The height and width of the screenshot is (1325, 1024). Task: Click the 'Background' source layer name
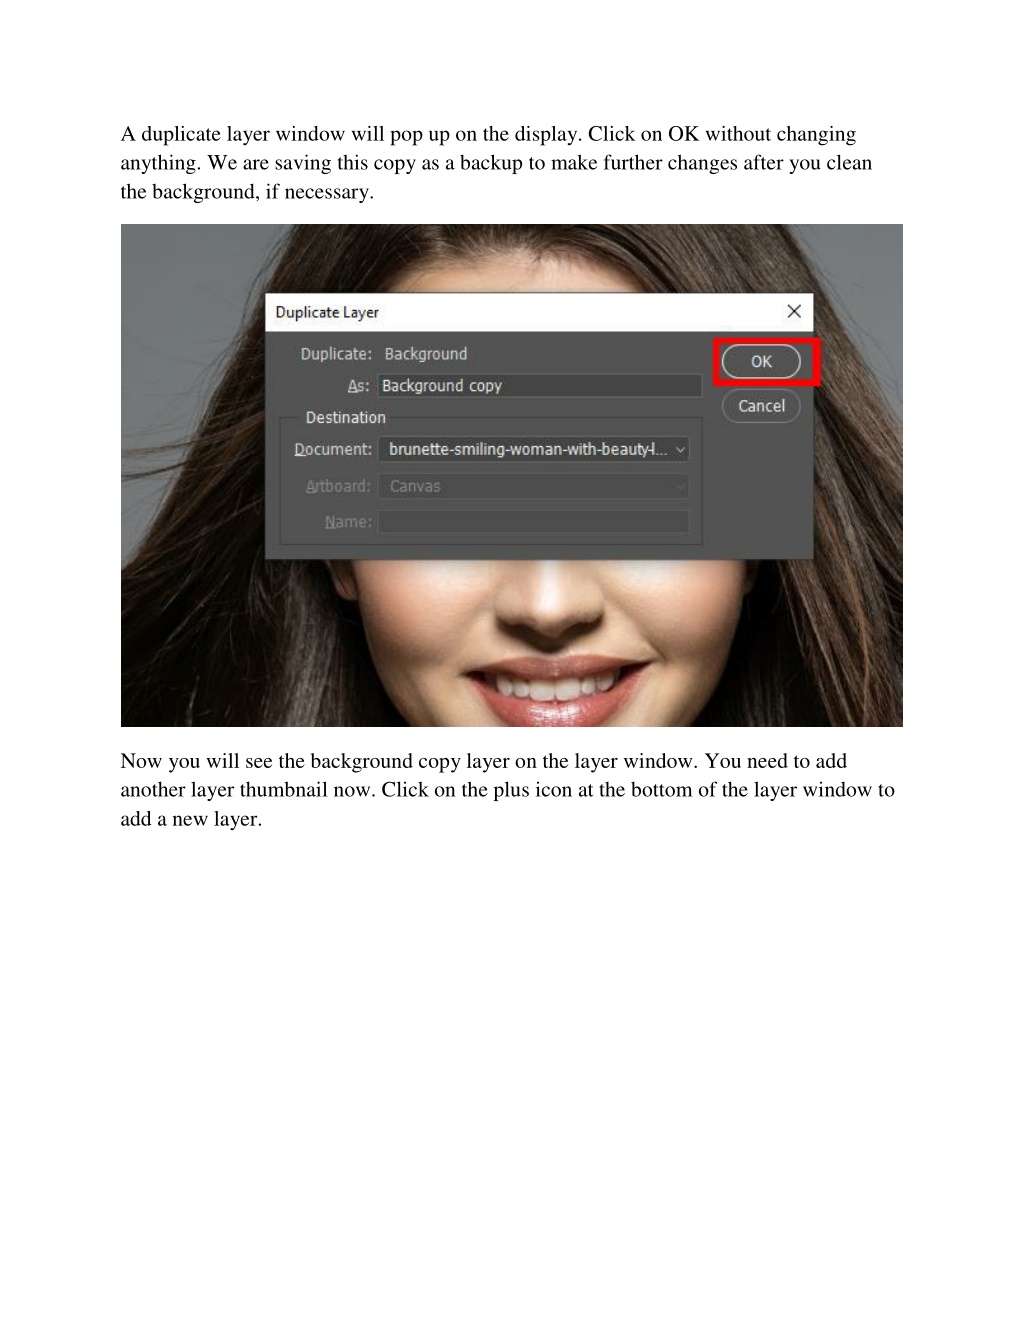coord(425,354)
